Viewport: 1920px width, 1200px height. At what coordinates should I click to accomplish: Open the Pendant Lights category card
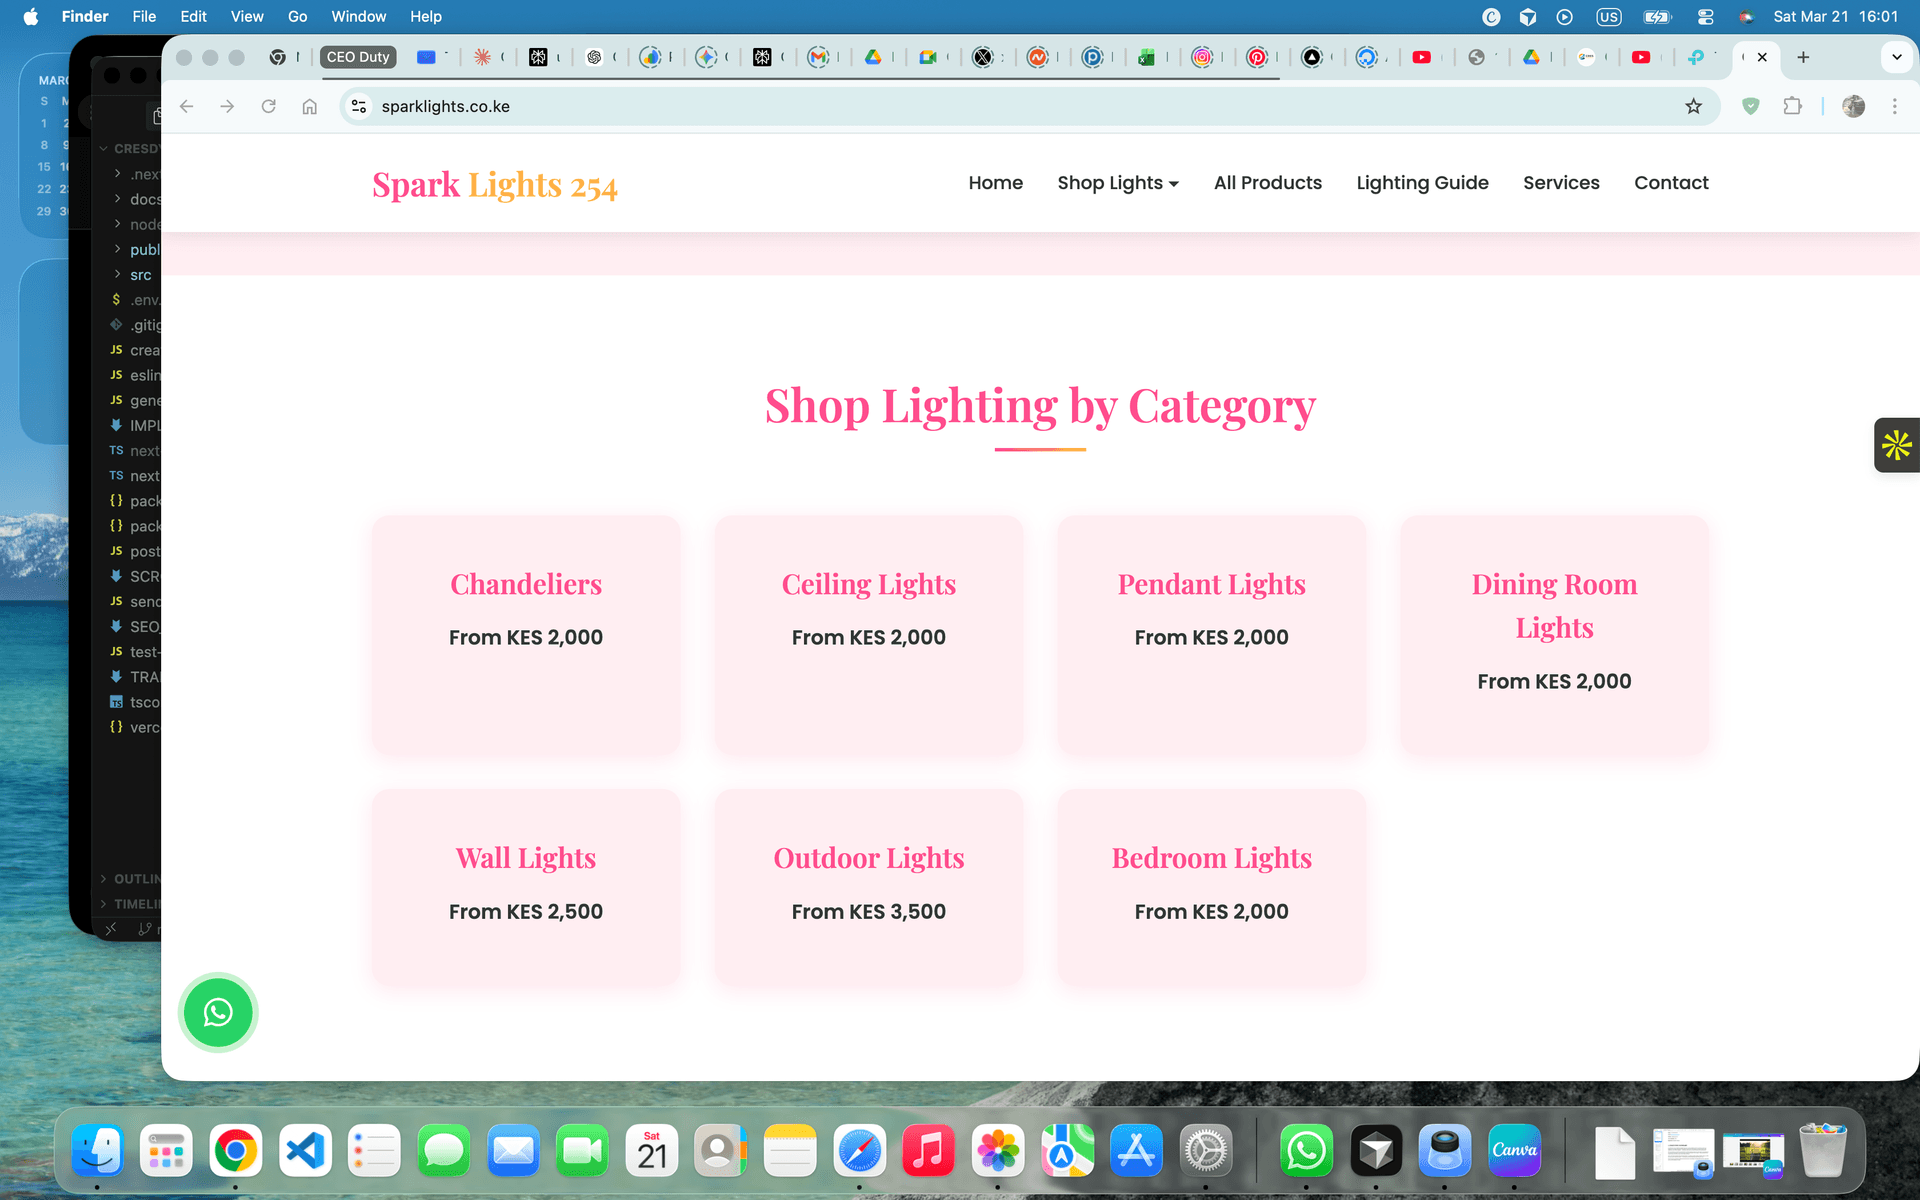coord(1211,635)
